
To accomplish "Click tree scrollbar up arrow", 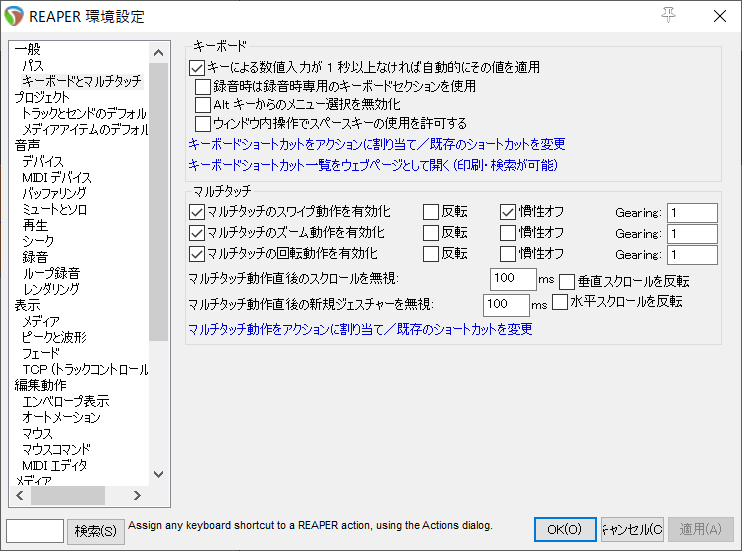I will click(159, 53).
